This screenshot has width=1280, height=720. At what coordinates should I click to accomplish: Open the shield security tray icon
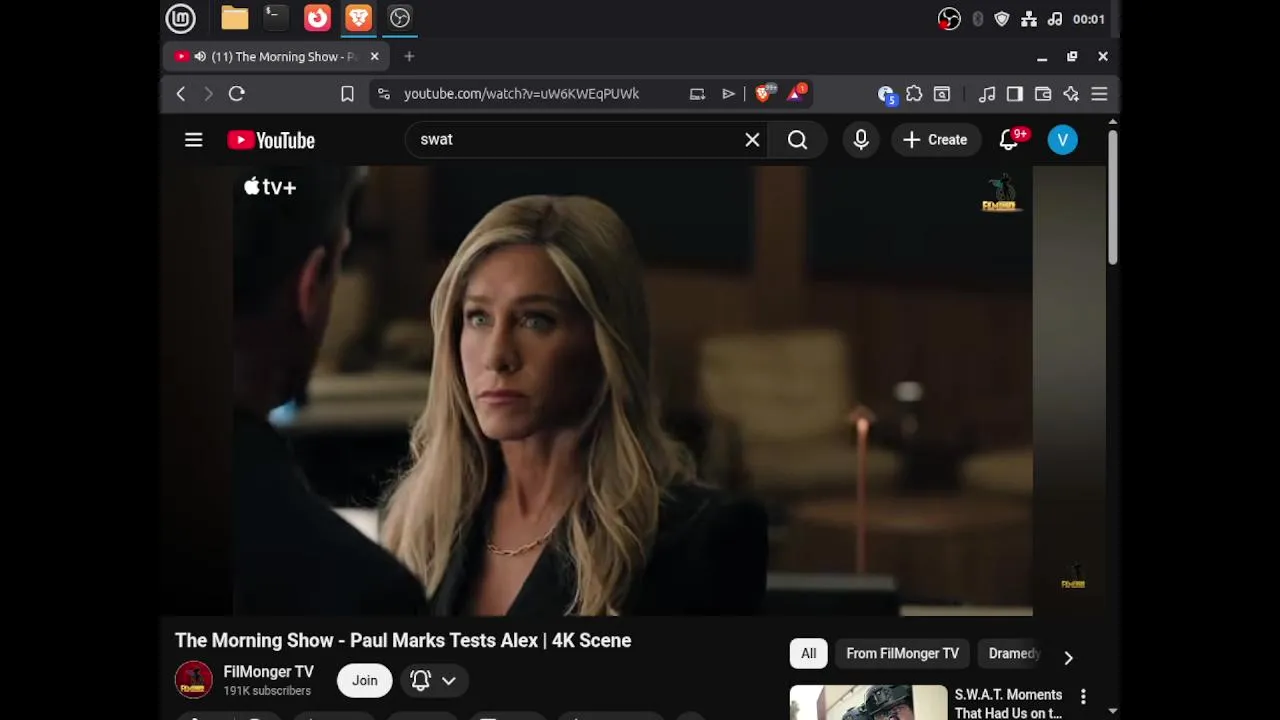tap(1002, 19)
